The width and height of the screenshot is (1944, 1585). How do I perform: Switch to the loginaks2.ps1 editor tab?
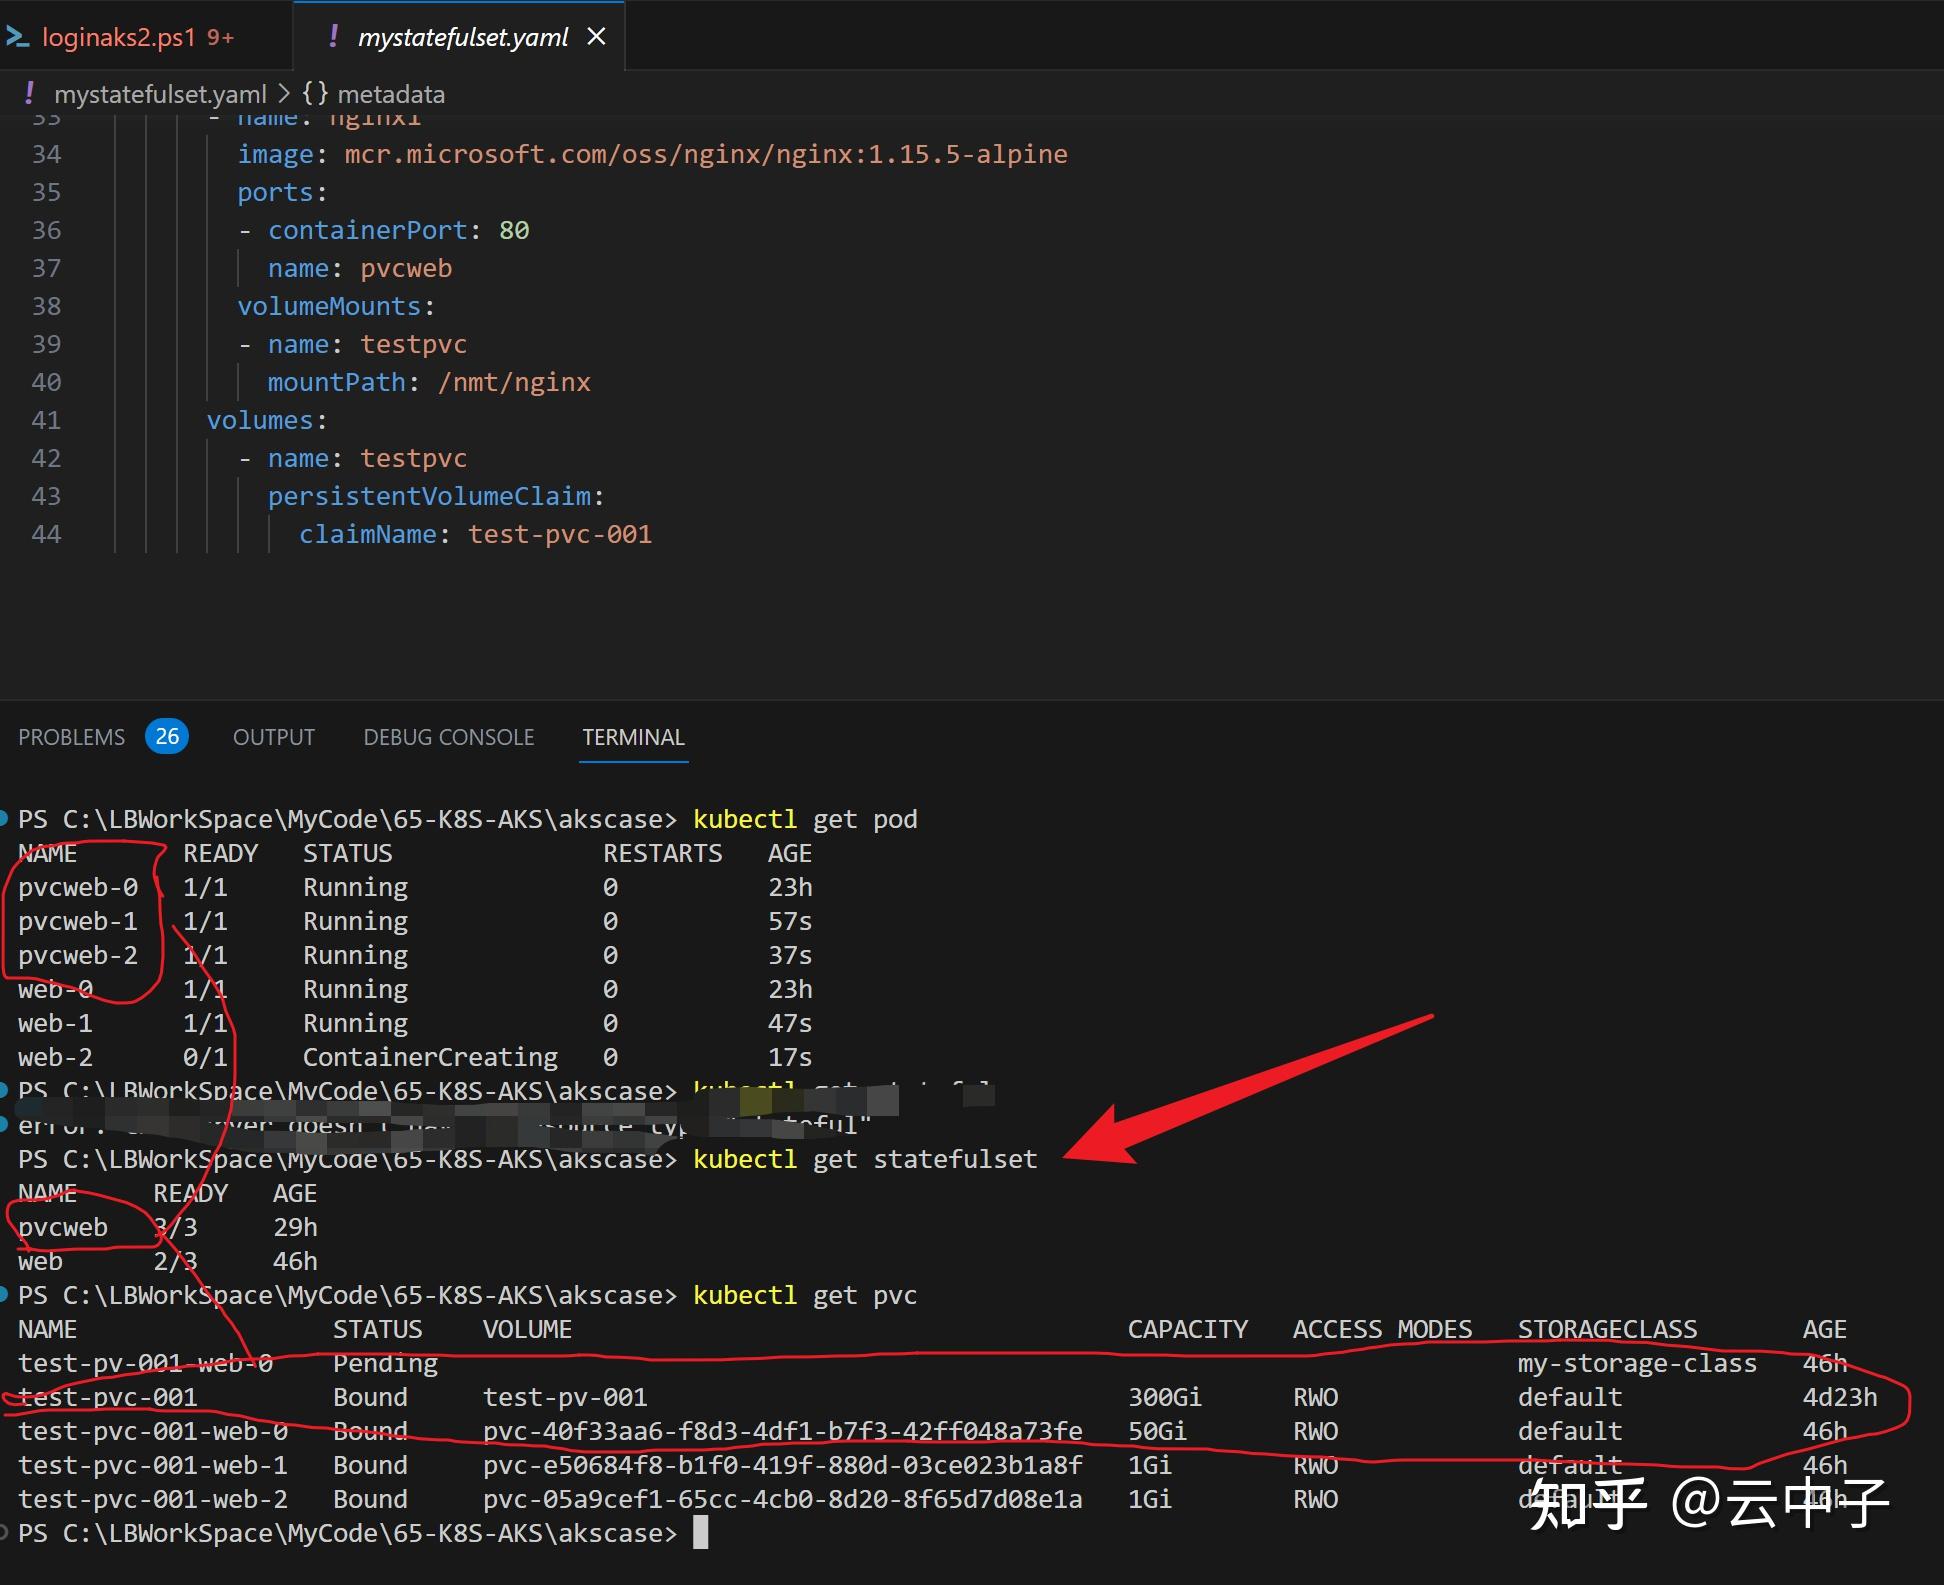pyautogui.click(x=120, y=36)
